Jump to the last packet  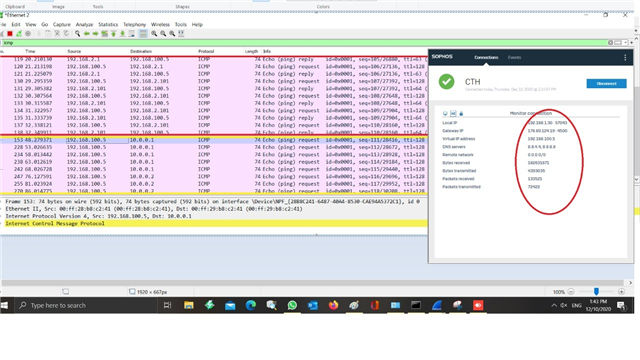122,34
